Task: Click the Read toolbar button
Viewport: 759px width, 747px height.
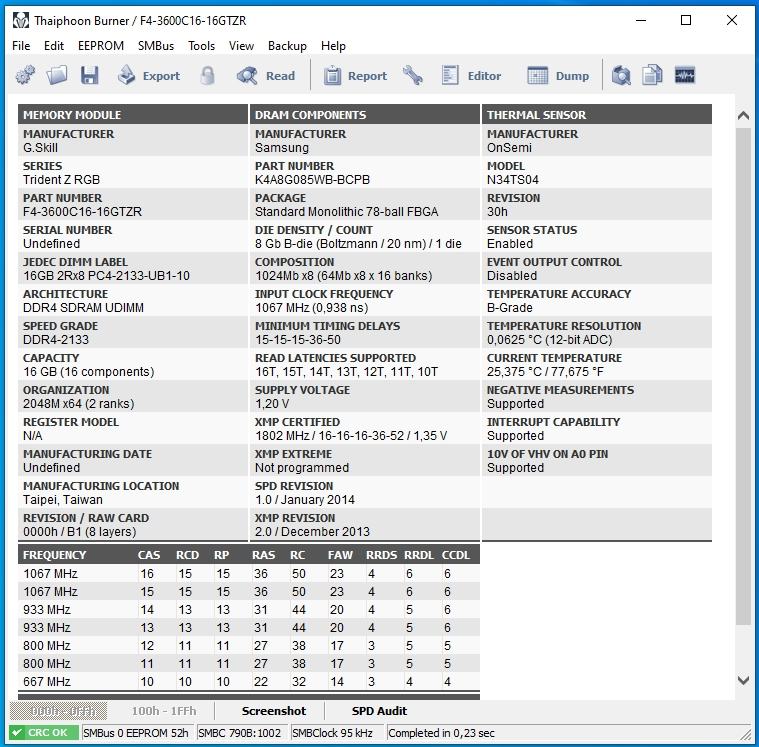Action: 266,76
